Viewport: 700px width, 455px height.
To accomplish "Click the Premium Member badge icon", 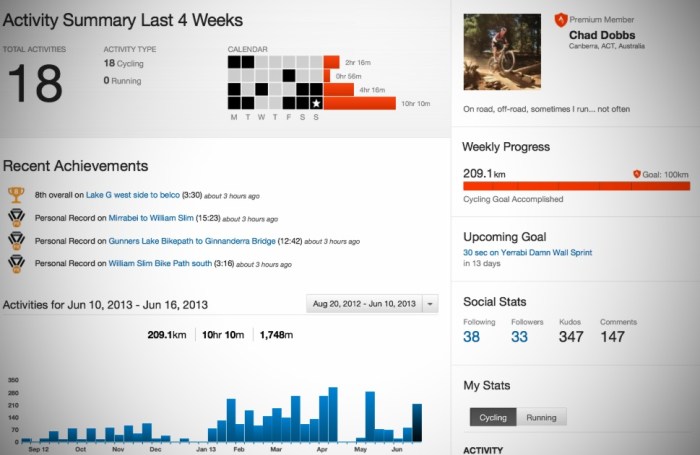I will [x=560, y=19].
